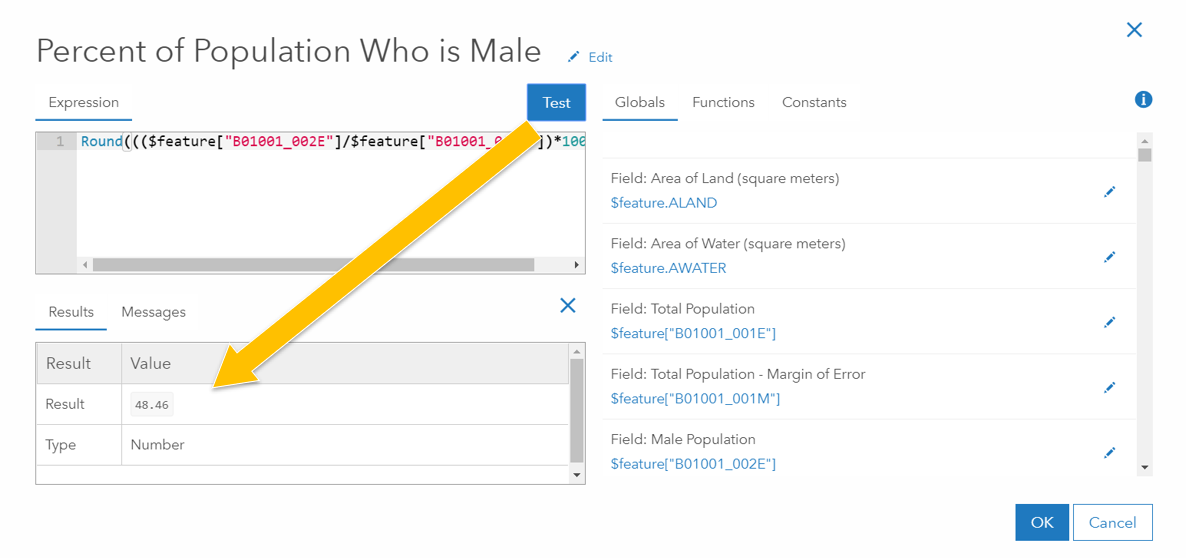Run the expression with Test button

[556, 103]
